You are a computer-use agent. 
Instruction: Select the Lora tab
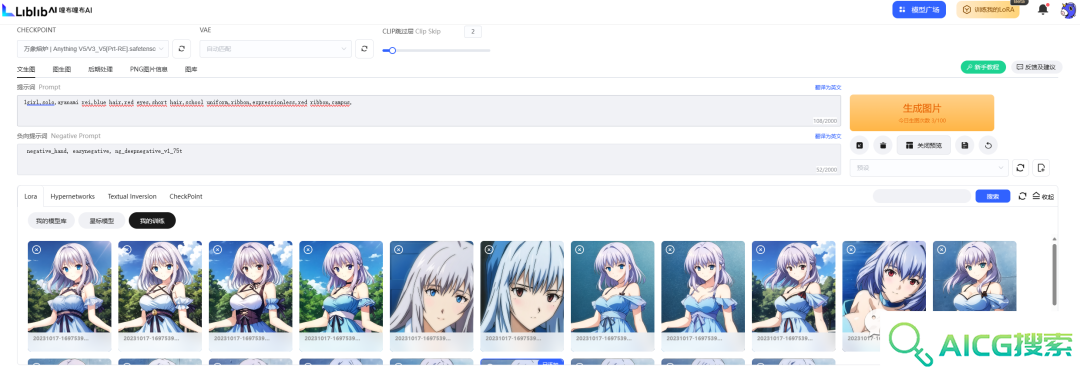[x=30, y=196]
